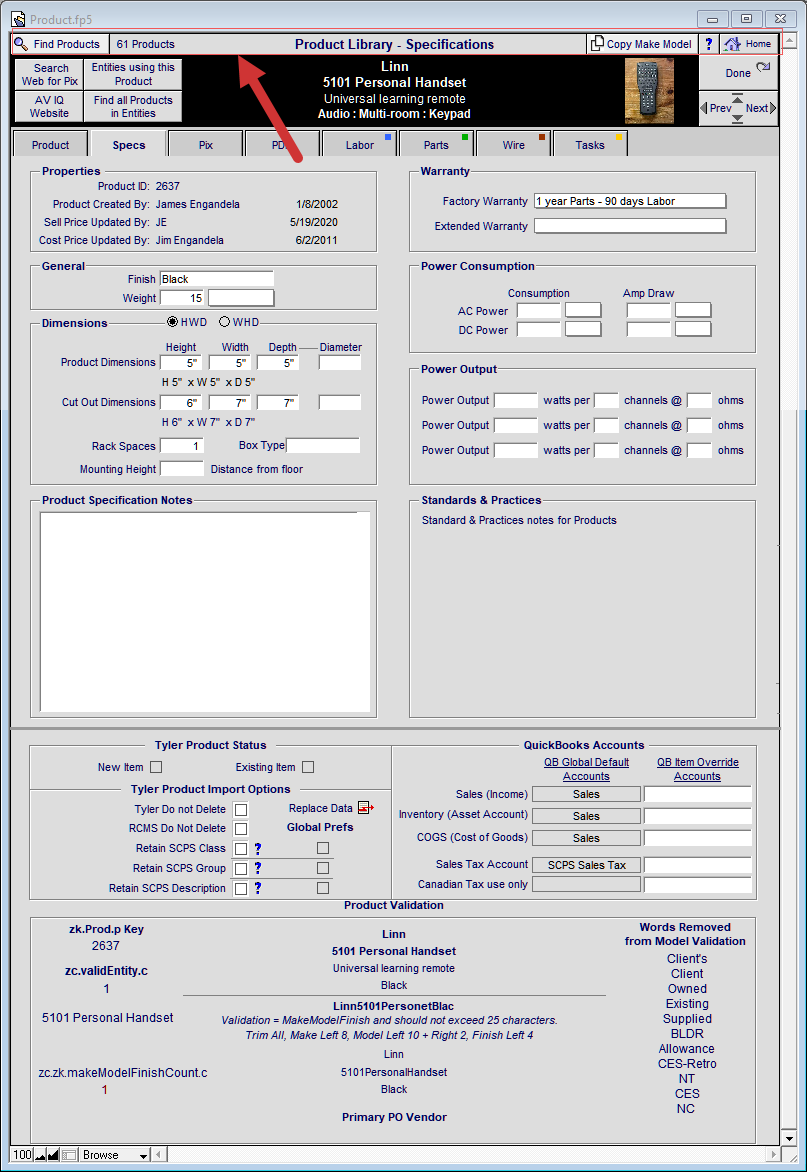
Task: Click the Factory Warranty input field
Action: 630,201
